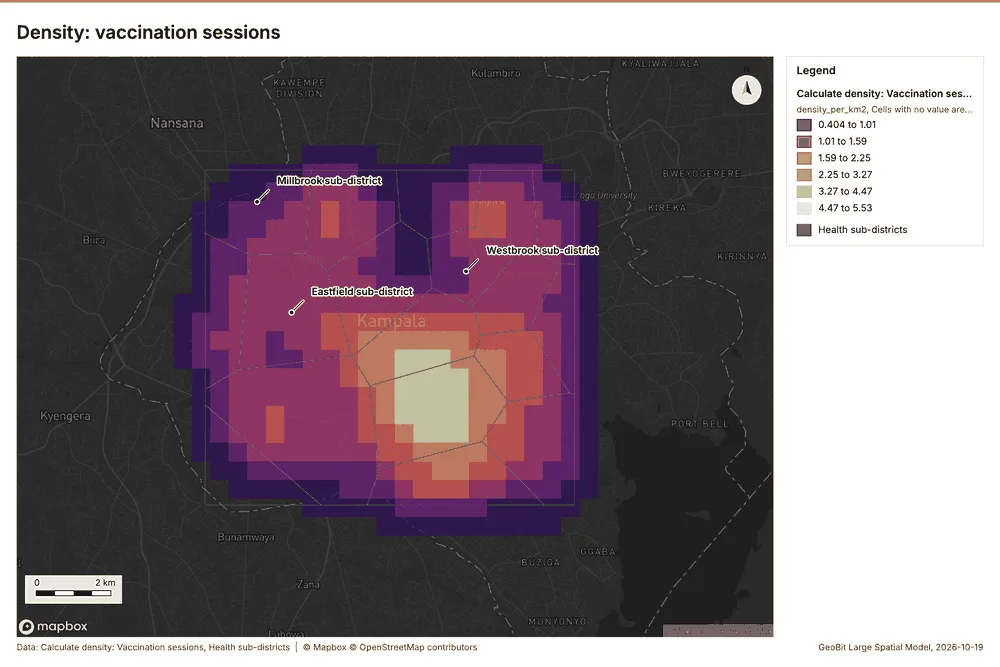Click the 1.01 to 1.59 legend swatch

(x=804, y=142)
